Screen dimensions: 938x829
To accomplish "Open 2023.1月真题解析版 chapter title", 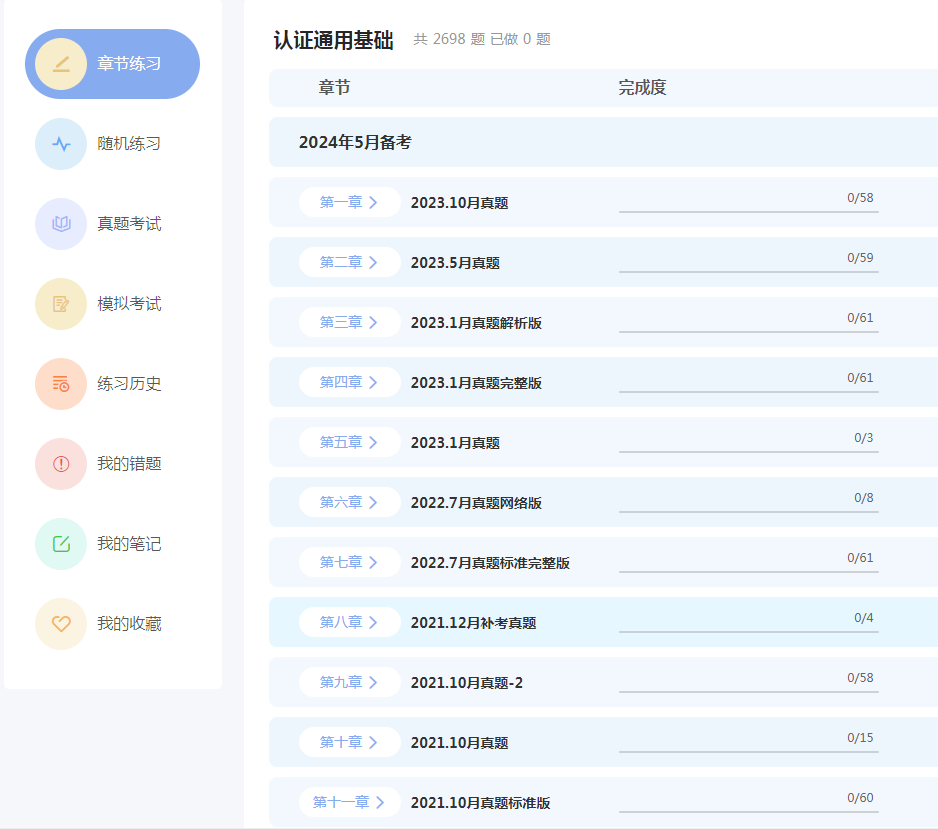I will [476, 323].
